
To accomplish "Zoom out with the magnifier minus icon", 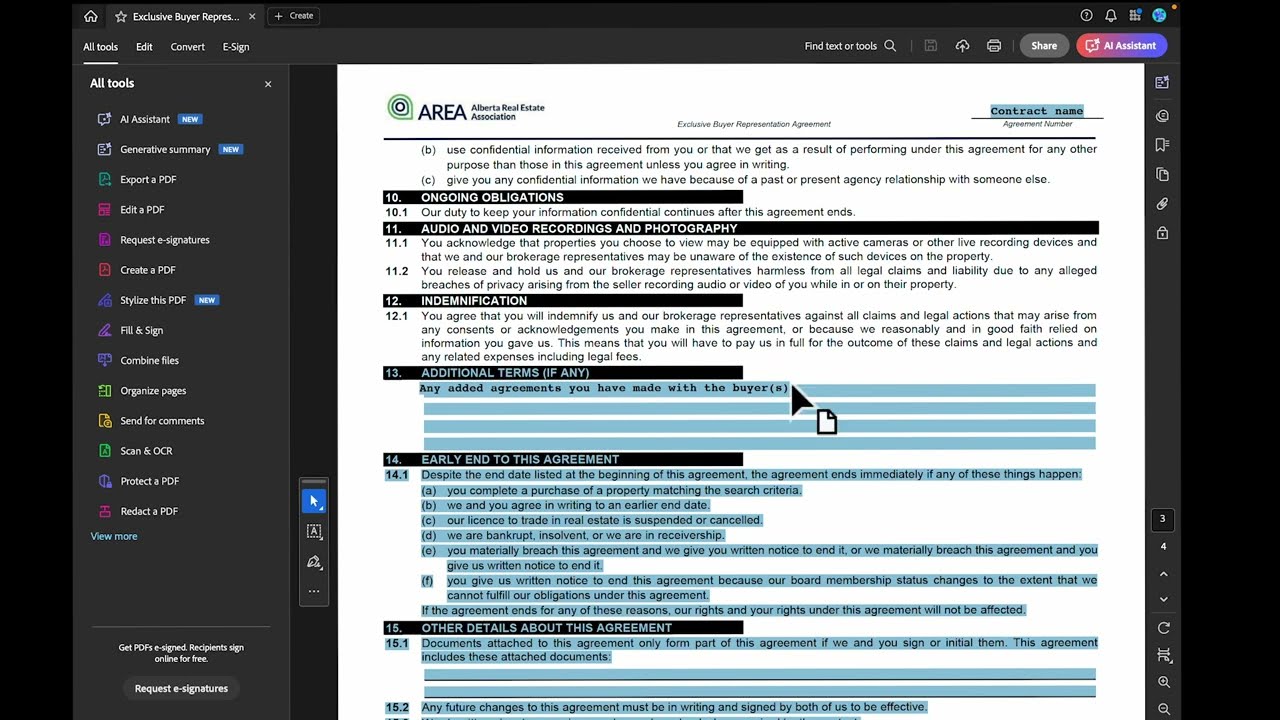I will [1163, 709].
